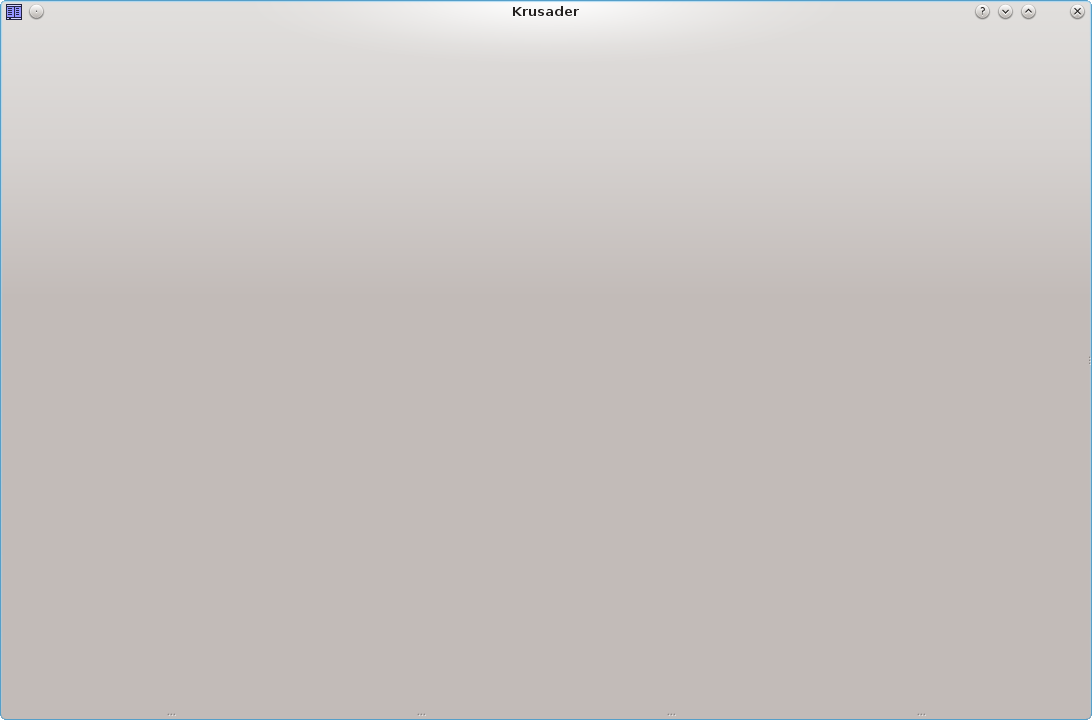Close the Krusader window
Viewport: 1092px width, 720px height.
(1077, 12)
